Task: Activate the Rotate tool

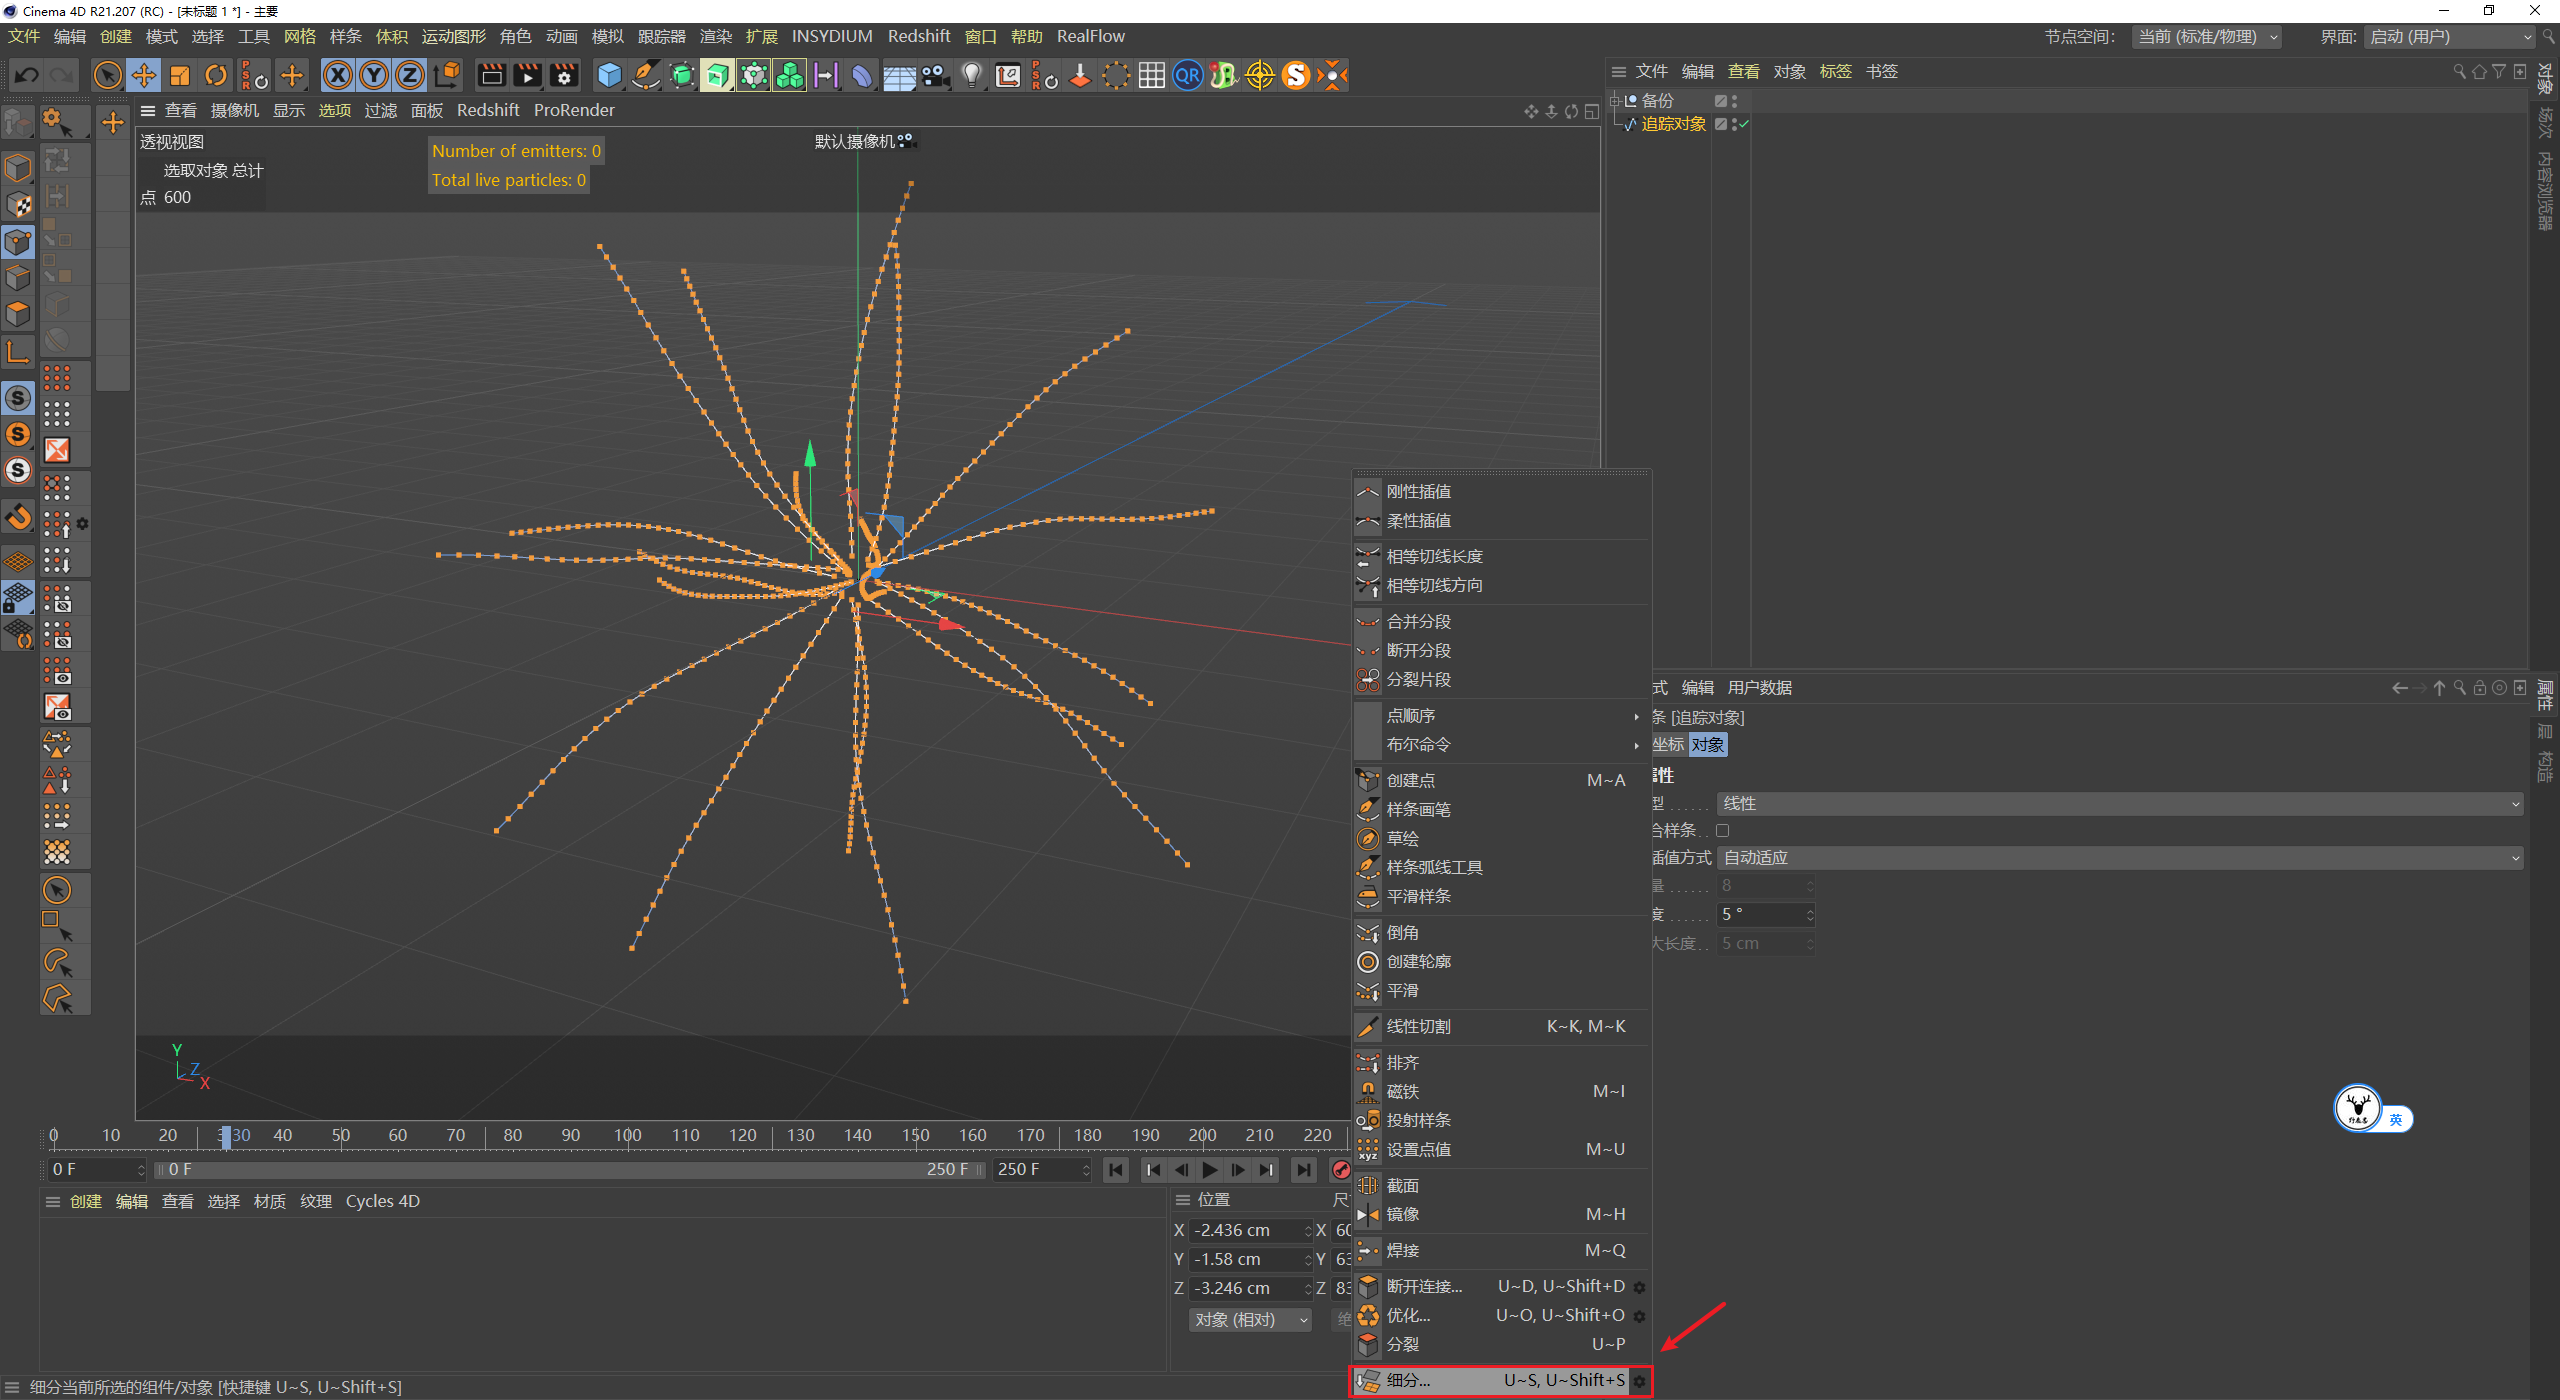Action: coord(216,75)
